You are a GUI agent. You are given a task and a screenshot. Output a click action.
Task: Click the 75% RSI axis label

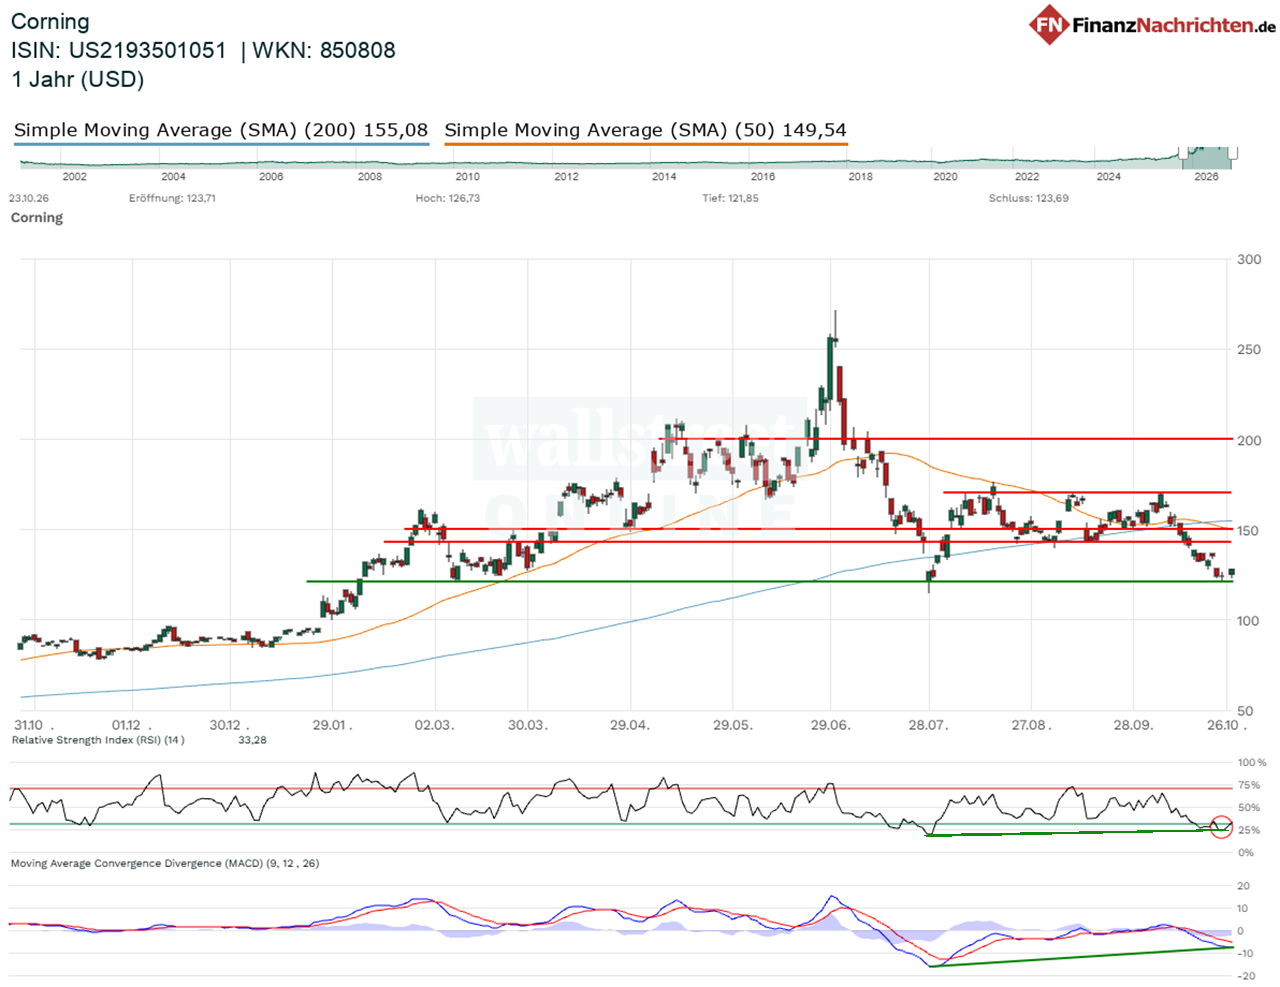click(x=1249, y=785)
